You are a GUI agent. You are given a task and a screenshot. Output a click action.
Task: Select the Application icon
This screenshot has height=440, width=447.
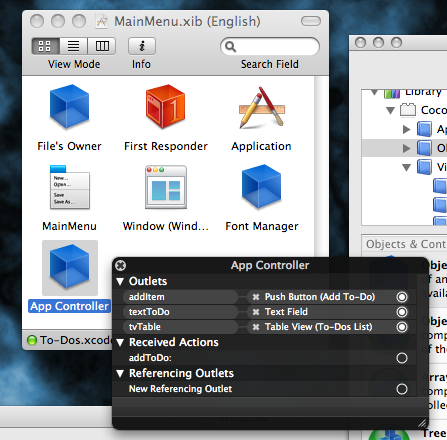click(262, 107)
